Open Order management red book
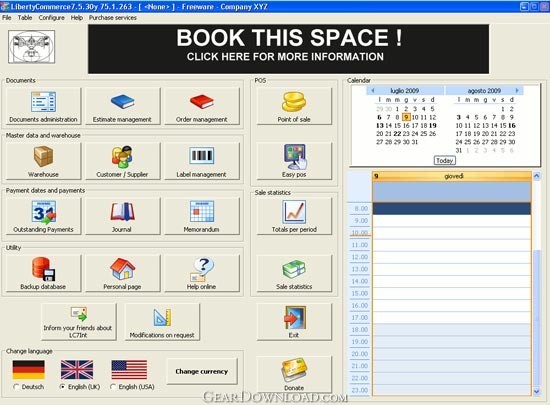 click(202, 106)
